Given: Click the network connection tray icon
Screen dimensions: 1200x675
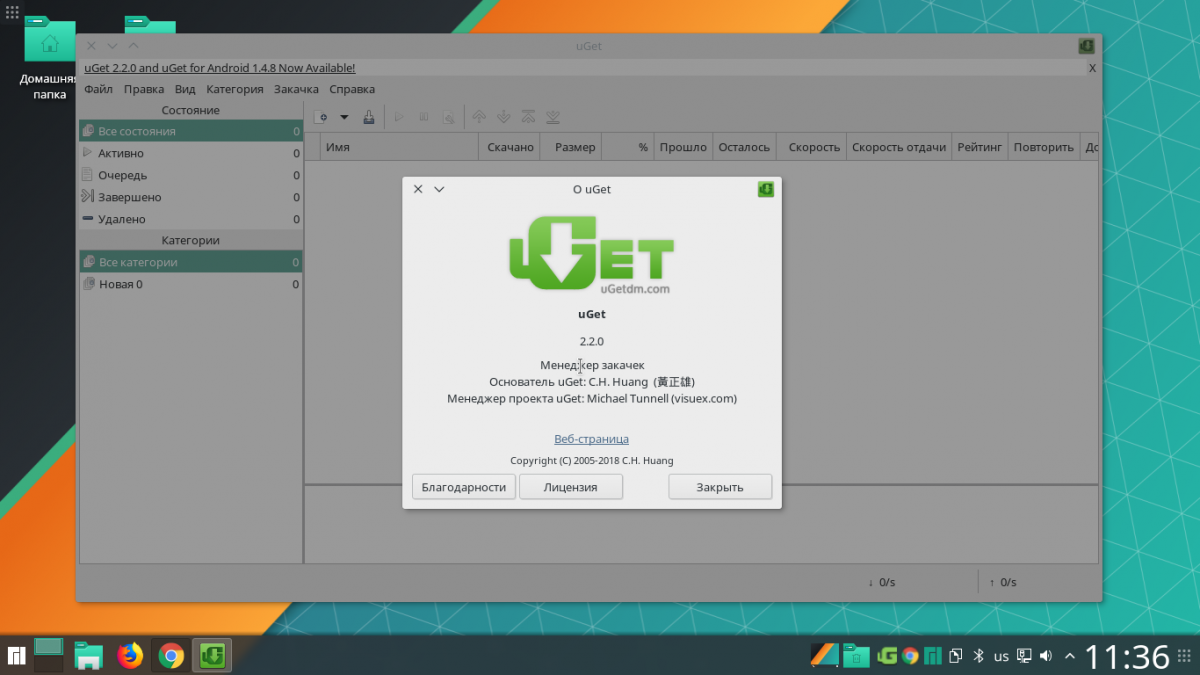Looking at the screenshot, I should (1024, 656).
